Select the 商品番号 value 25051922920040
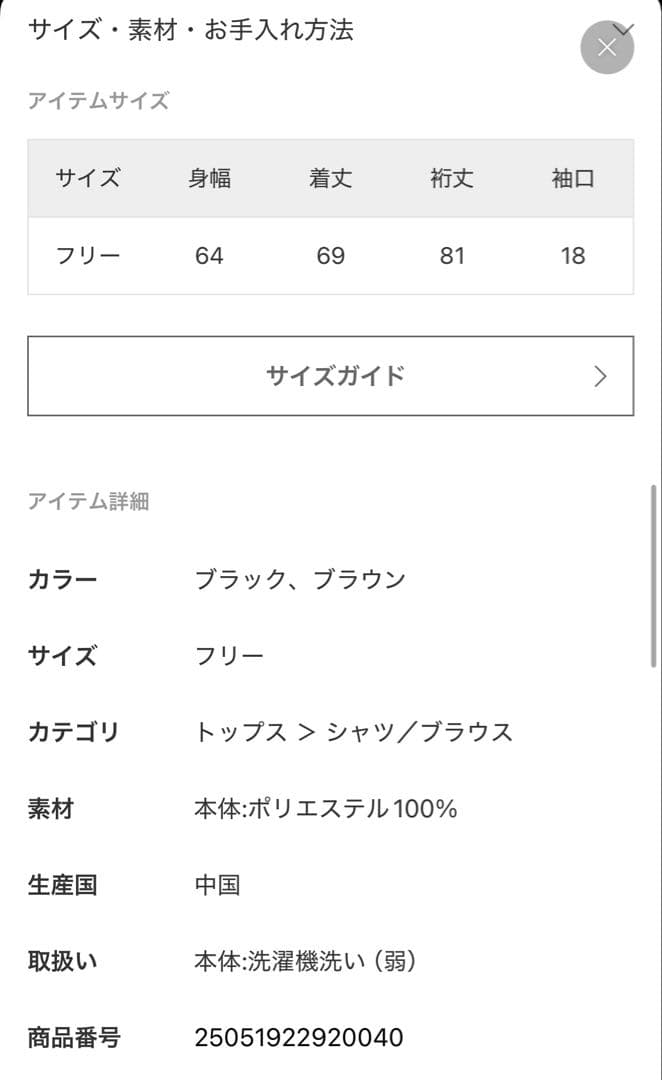This screenshot has width=662, height=1080. tap(299, 1038)
